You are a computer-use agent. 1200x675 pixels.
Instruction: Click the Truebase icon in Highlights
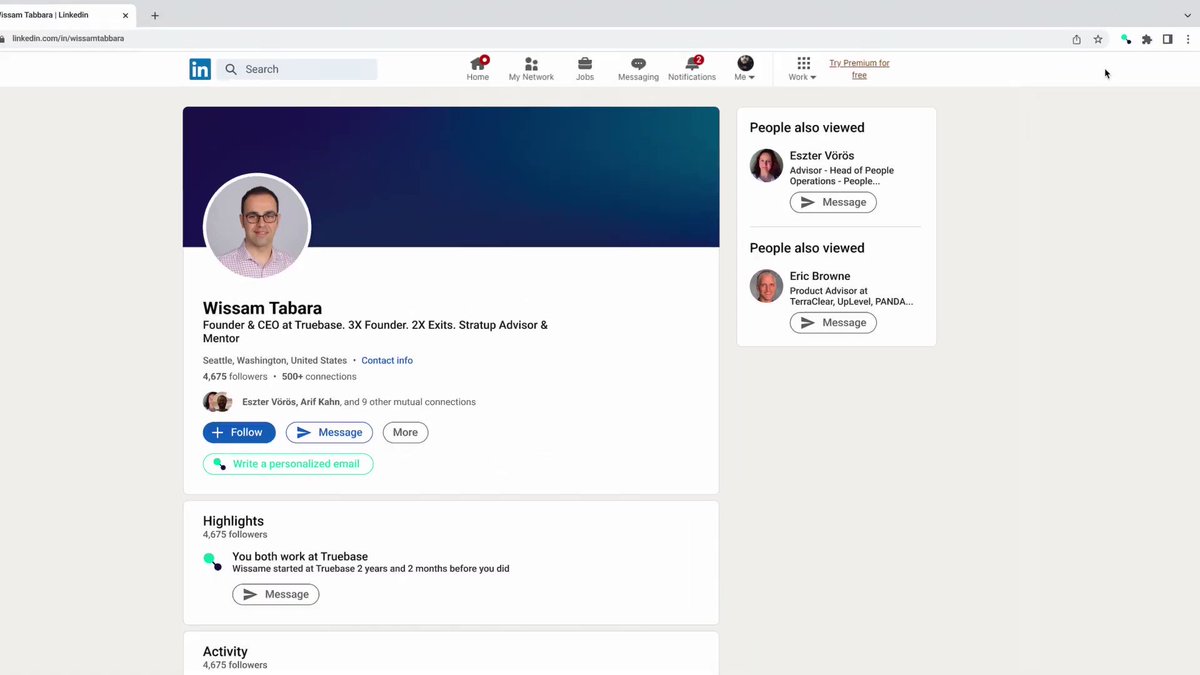click(x=212, y=561)
